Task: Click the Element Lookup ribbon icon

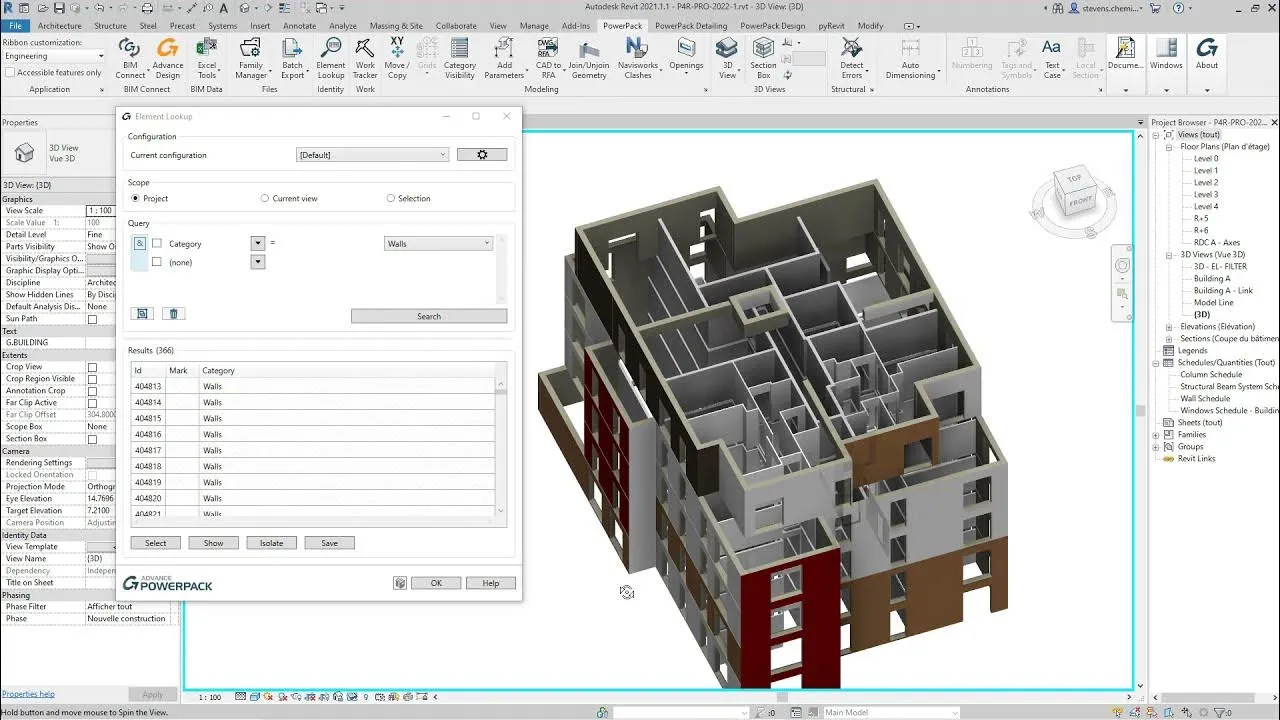Action: pos(331,59)
